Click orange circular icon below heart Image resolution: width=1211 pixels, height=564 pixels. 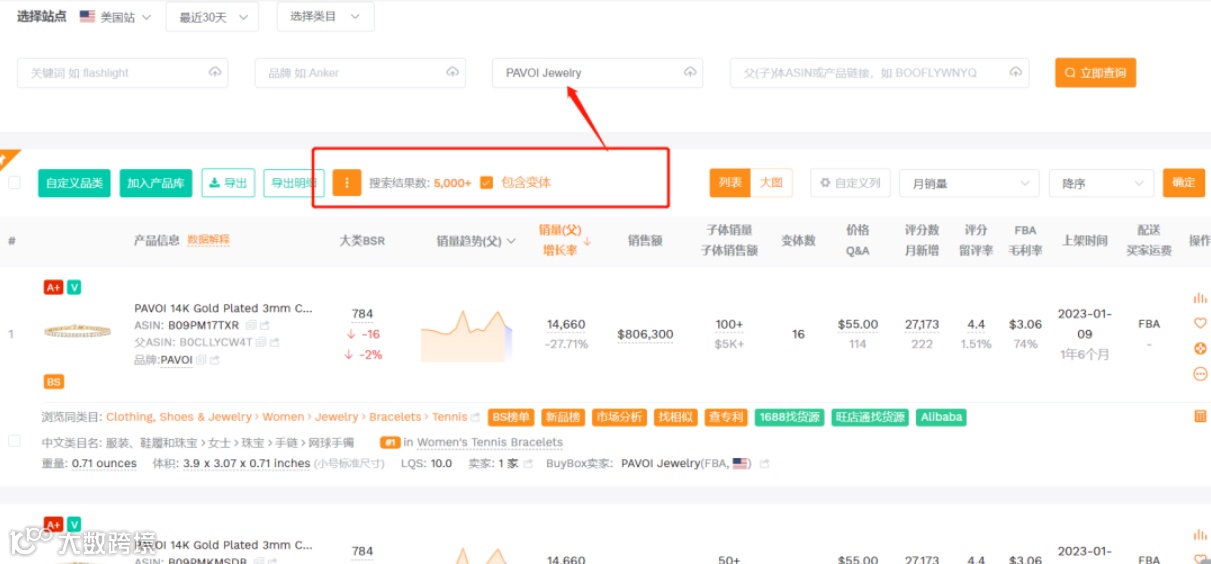point(1200,349)
